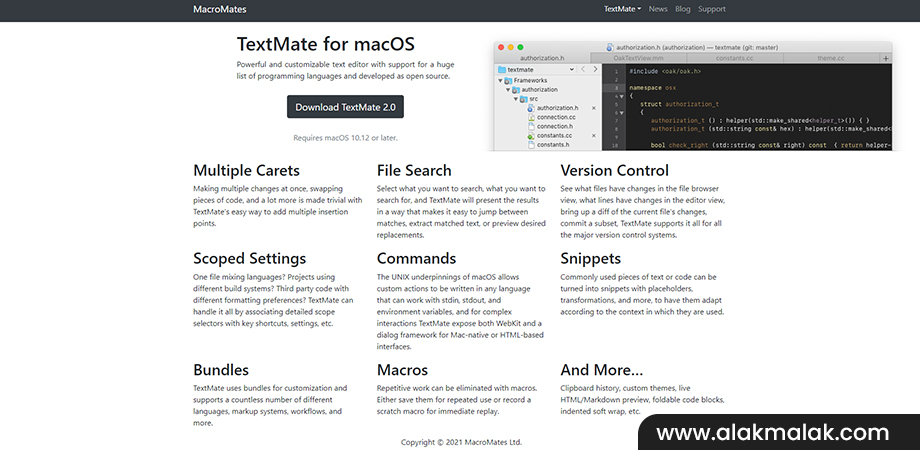Click the Frameworks folder icon
920x450 pixels.
pyautogui.click(x=508, y=80)
